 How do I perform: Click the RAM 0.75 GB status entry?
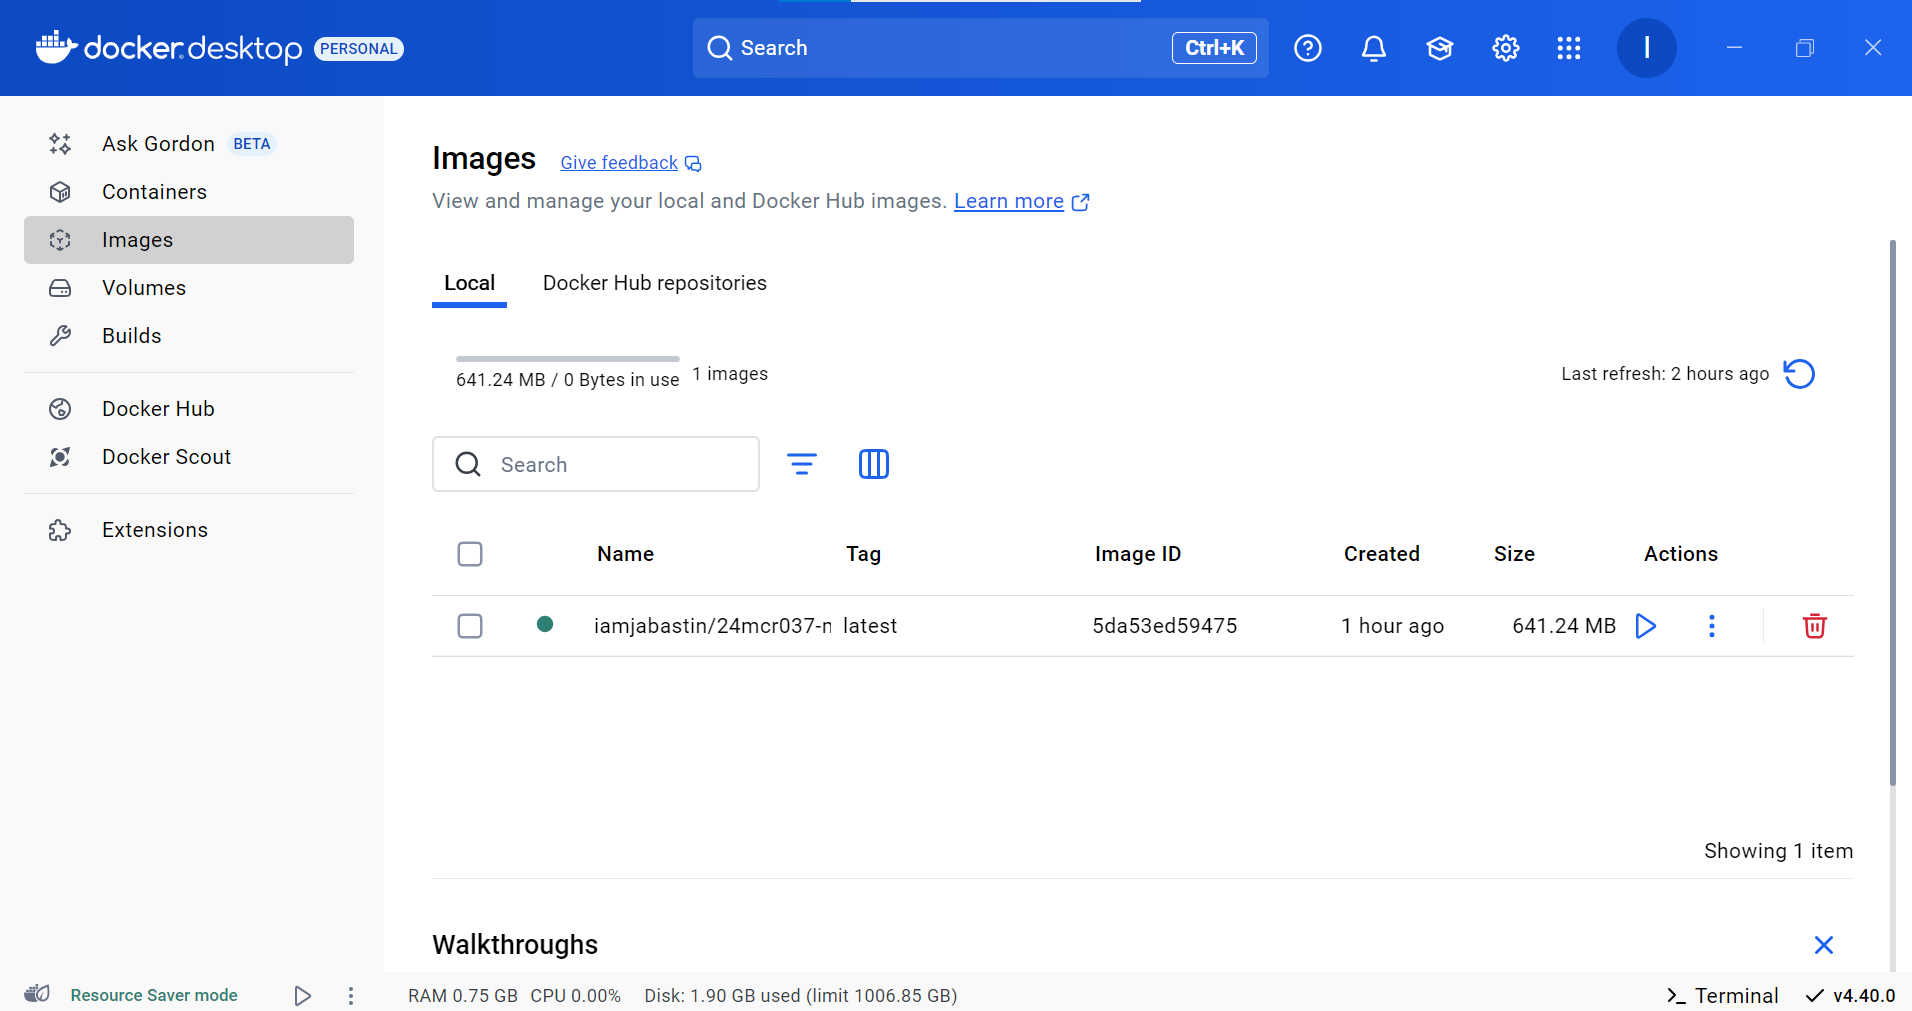463,996
